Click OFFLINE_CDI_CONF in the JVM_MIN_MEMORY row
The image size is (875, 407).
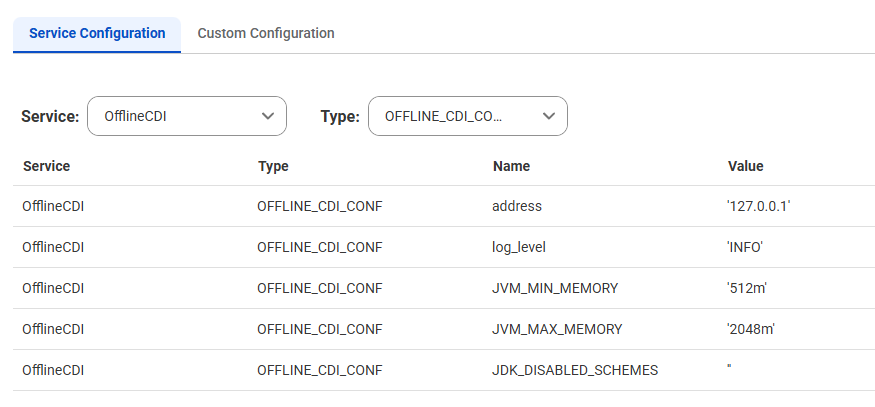point(320,288)
